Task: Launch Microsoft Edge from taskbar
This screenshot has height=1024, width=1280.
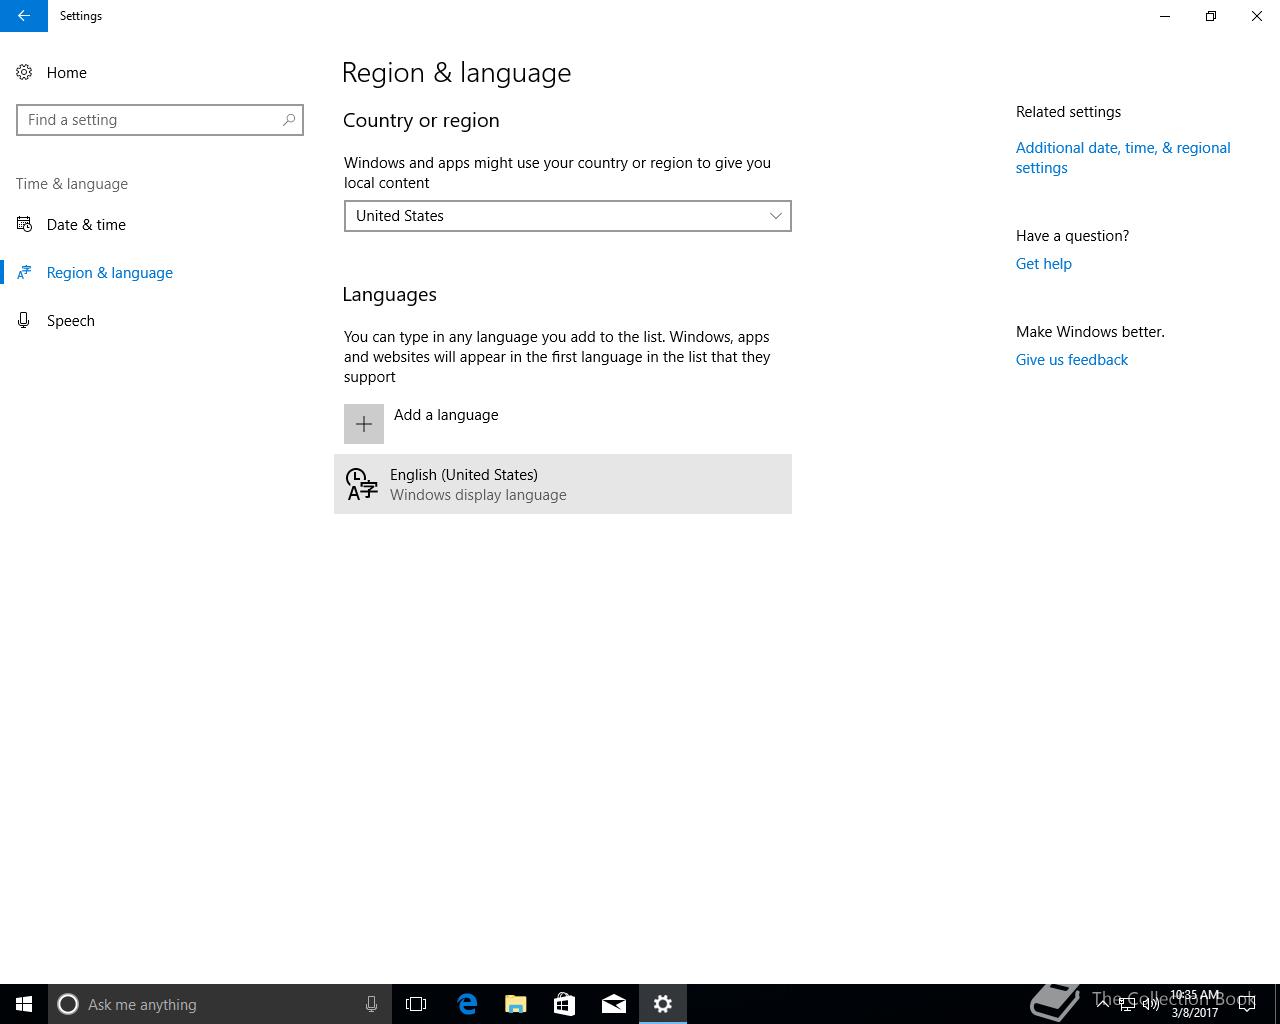Action: (x=467, y=1004)
